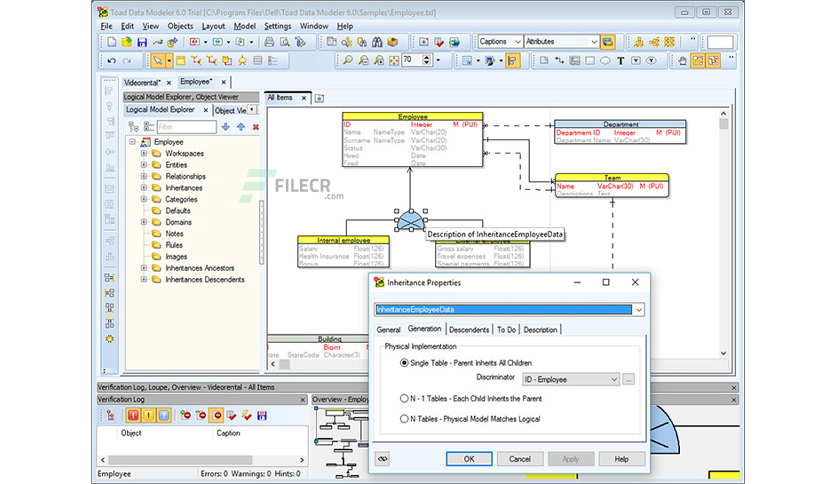Move item down with blue arrow in explorer

(x=226, y=127)
